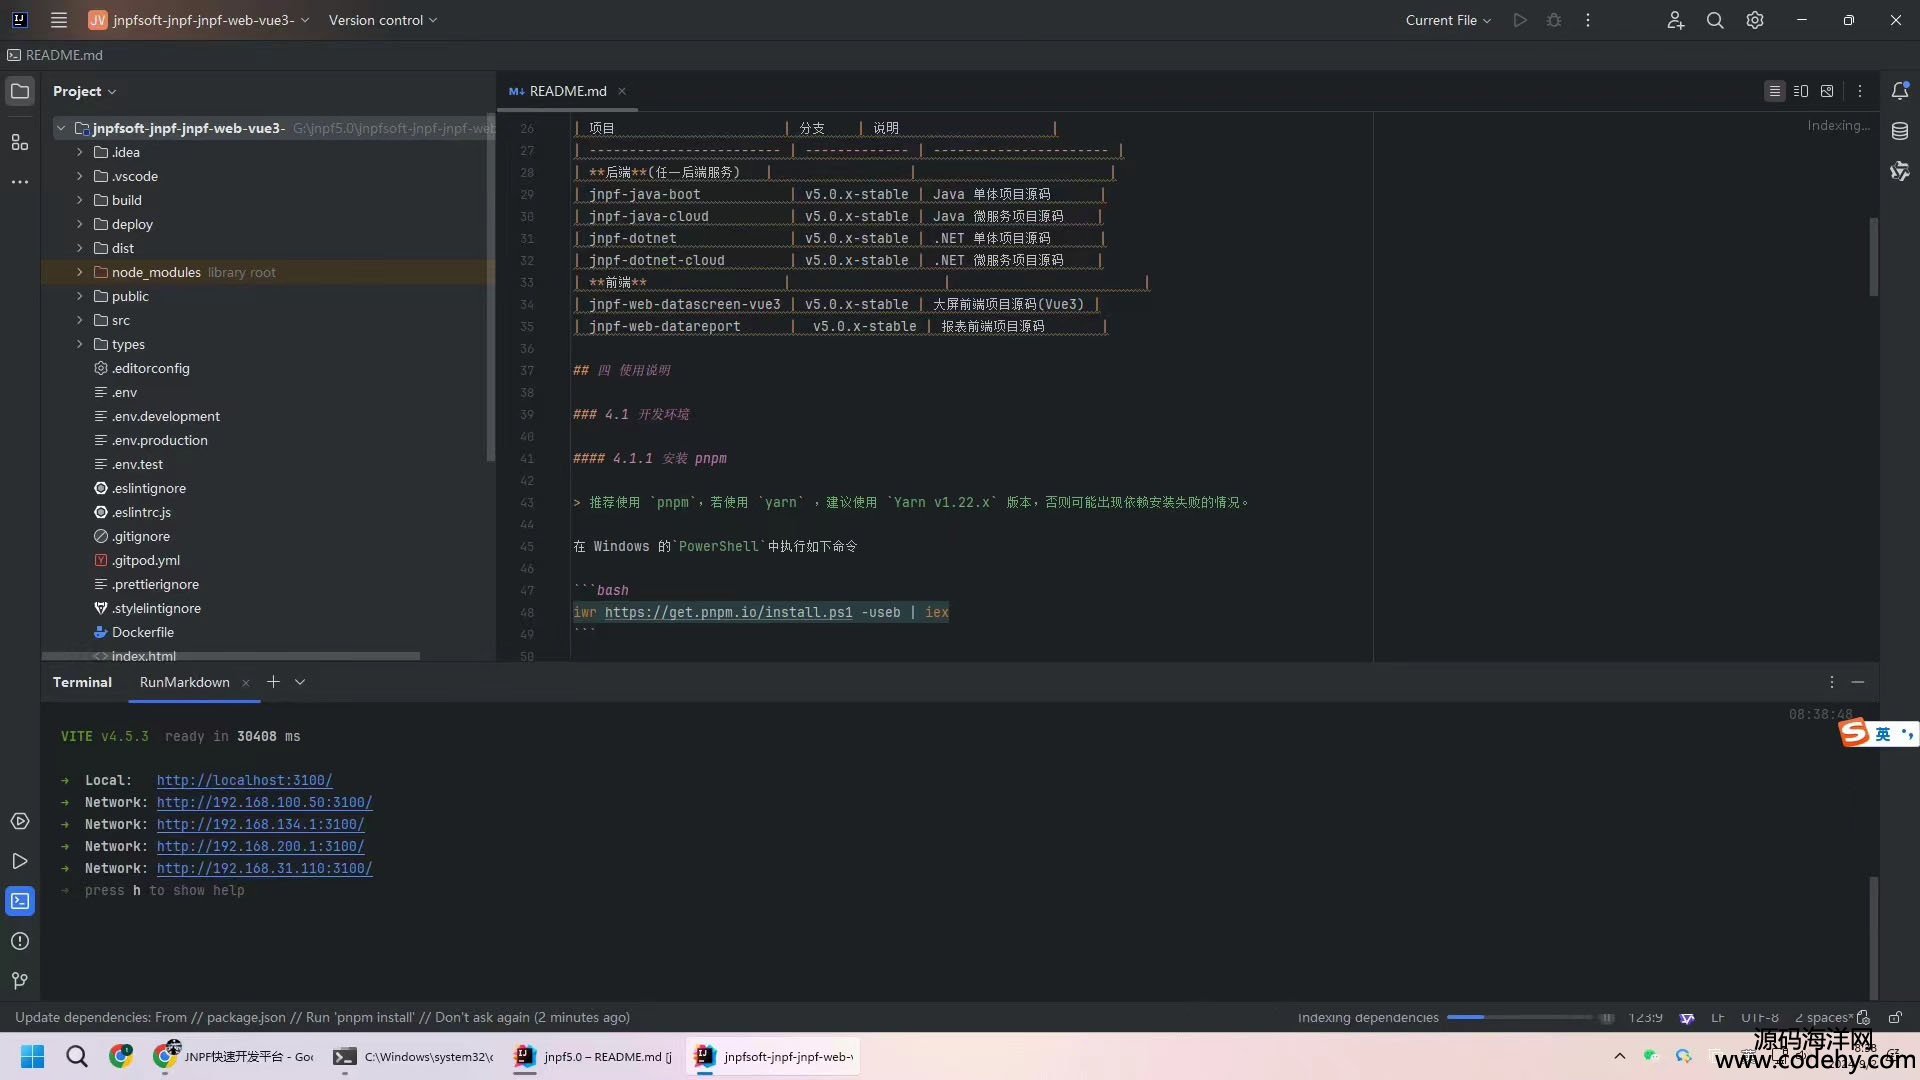Viewport: 1920px width, 1080px height.
Task: Open the Database tool window icon
Action: click(1900, 131)
